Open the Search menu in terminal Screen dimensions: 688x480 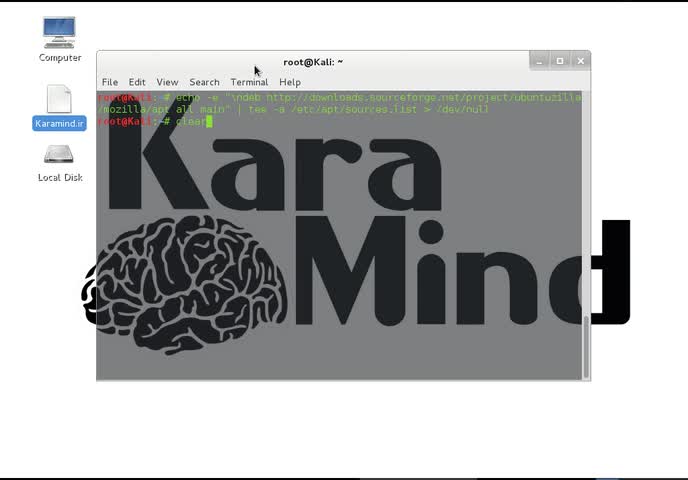tap(204, 82)
